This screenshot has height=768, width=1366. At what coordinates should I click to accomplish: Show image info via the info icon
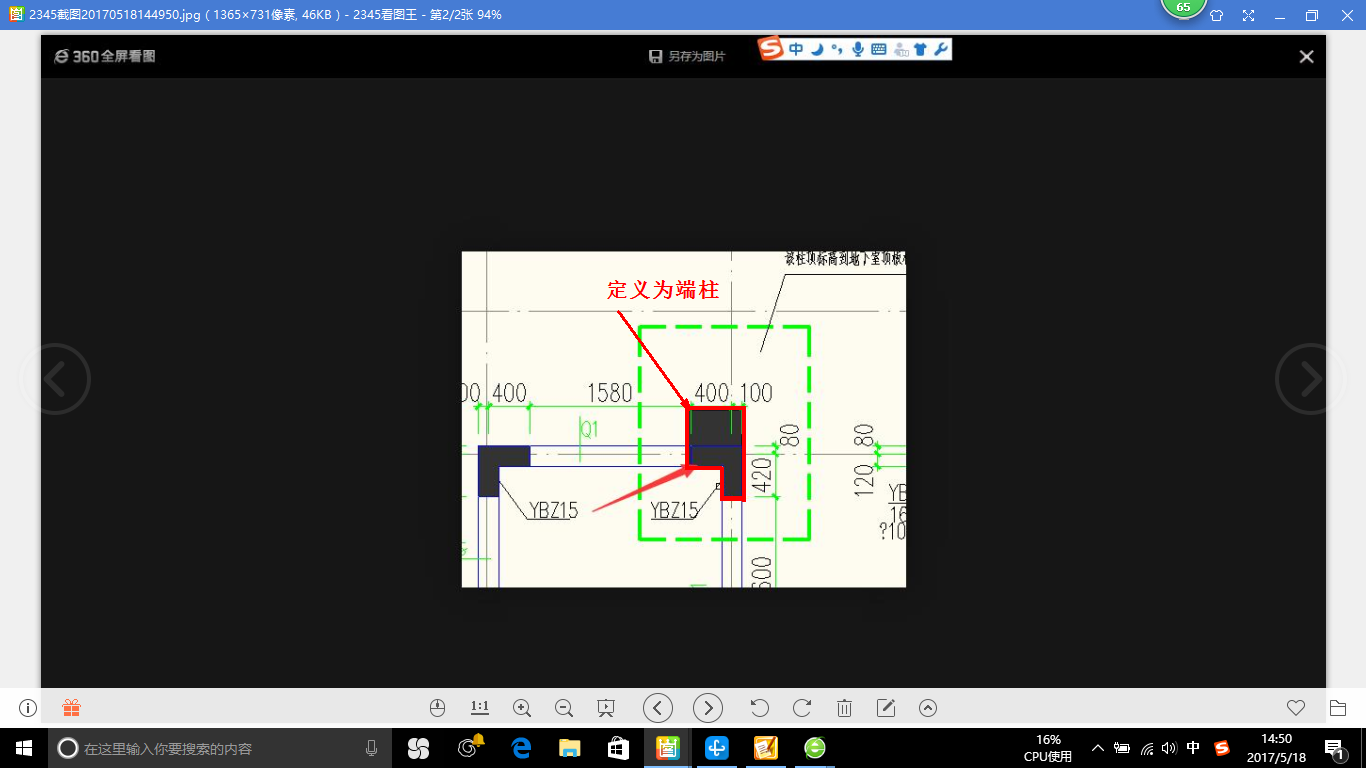[28, 708]
